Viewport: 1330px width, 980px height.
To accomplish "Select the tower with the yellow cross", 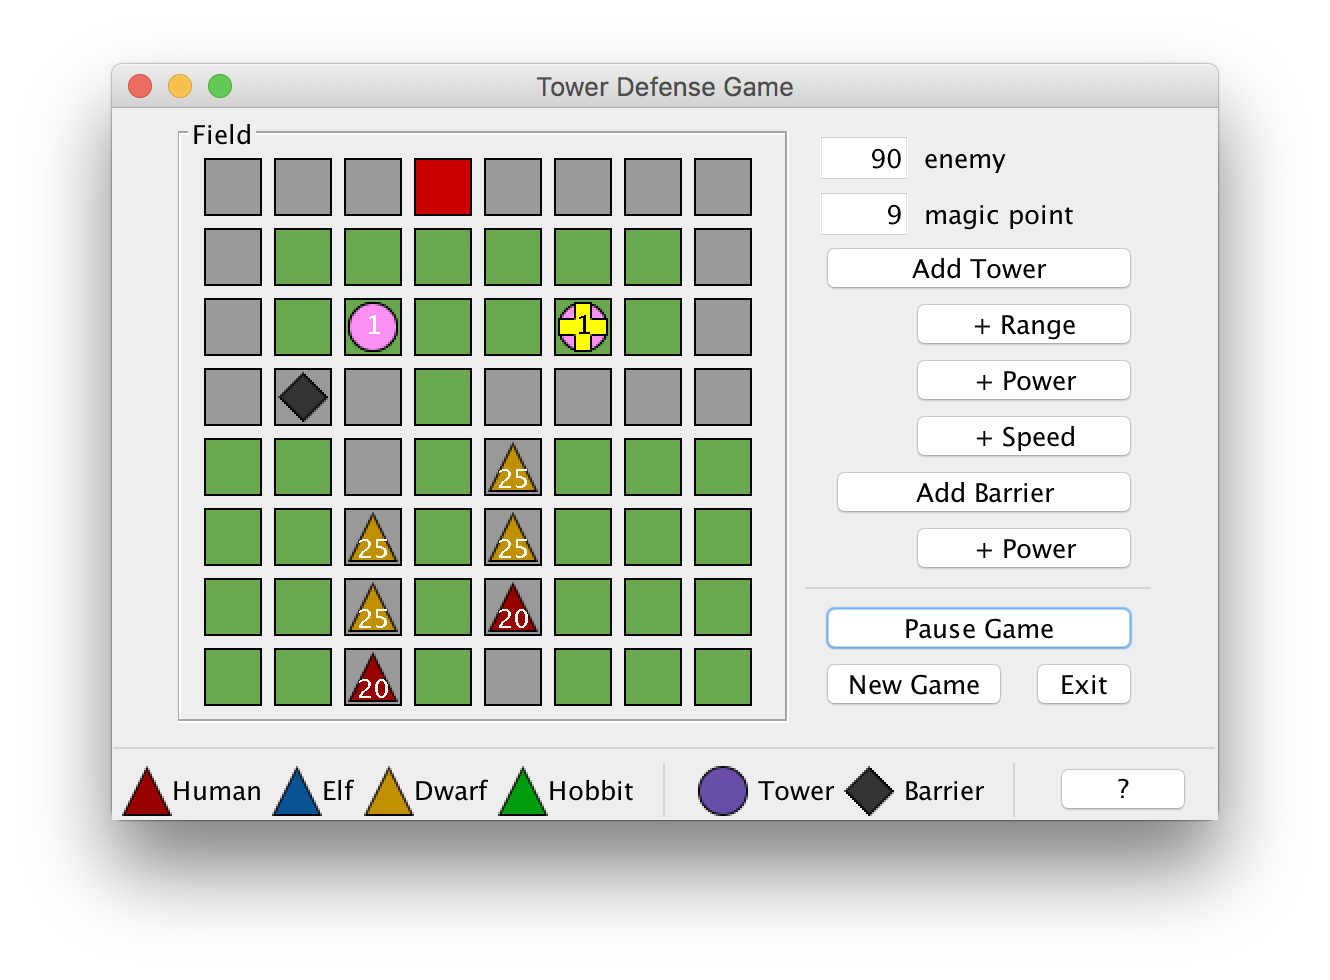I will 583,327.
